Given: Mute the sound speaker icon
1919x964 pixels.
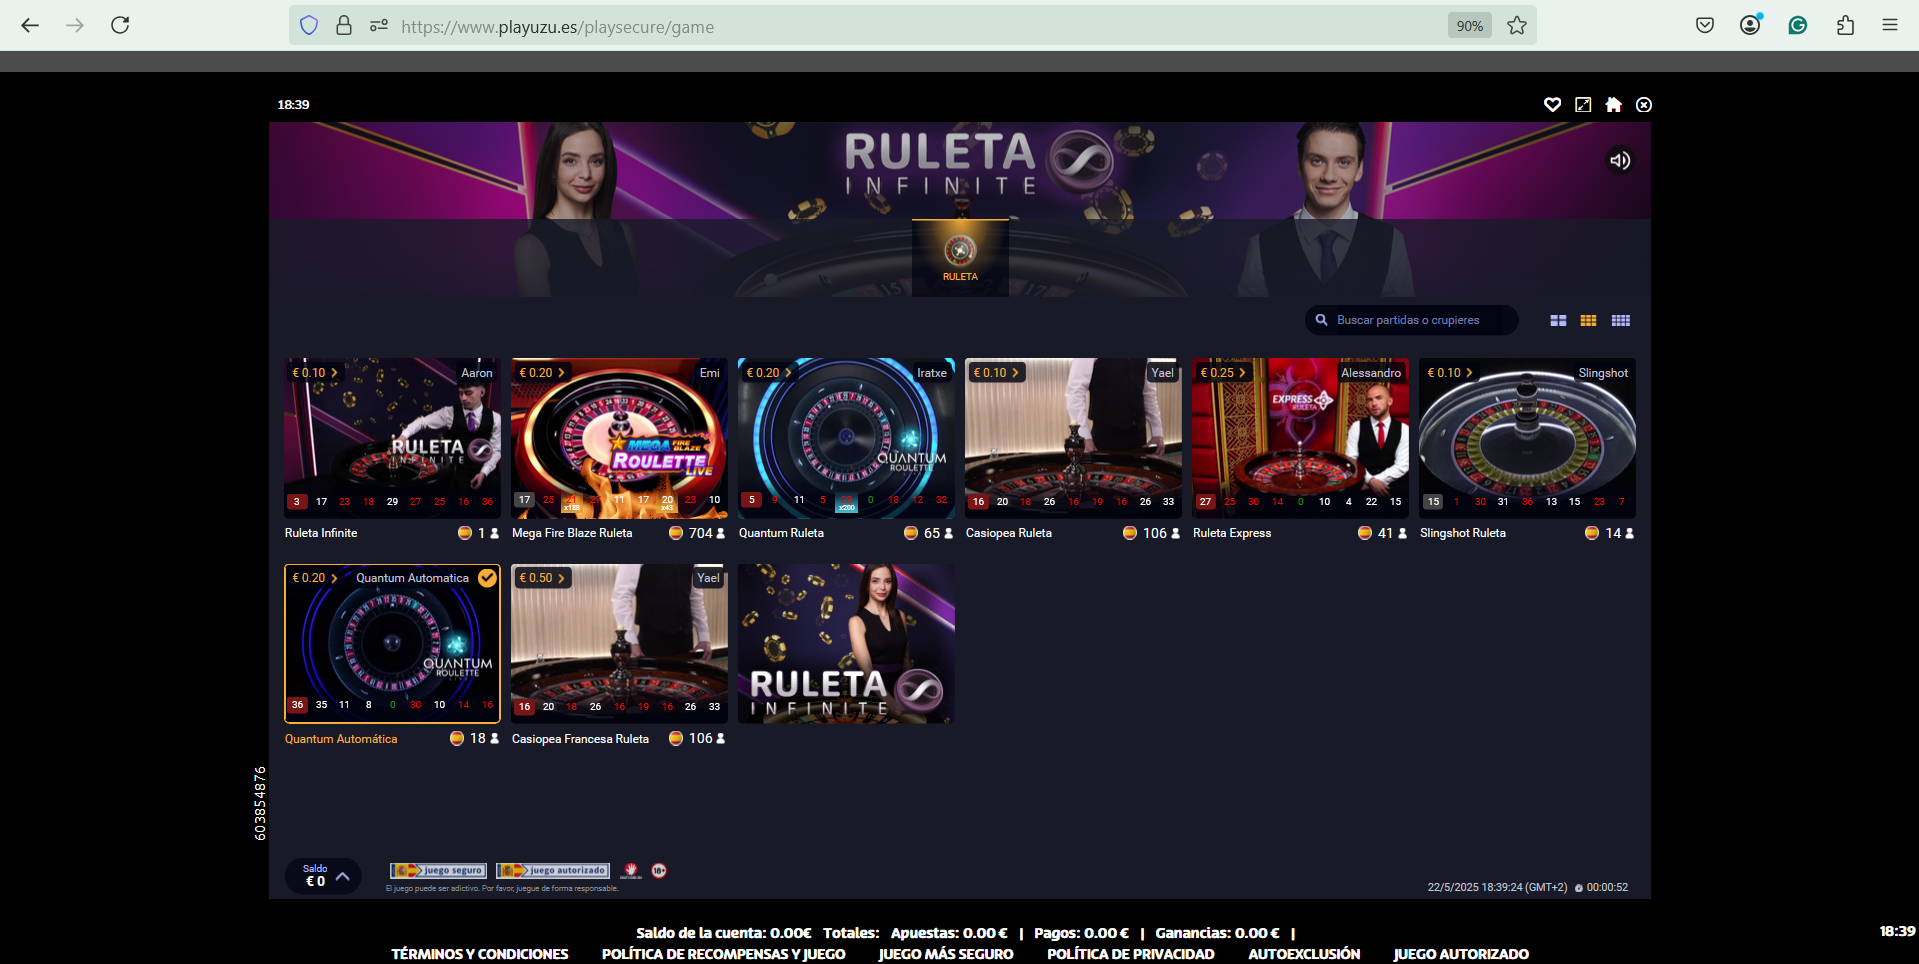Looking at the screenshot, I should click(1620, 160).
